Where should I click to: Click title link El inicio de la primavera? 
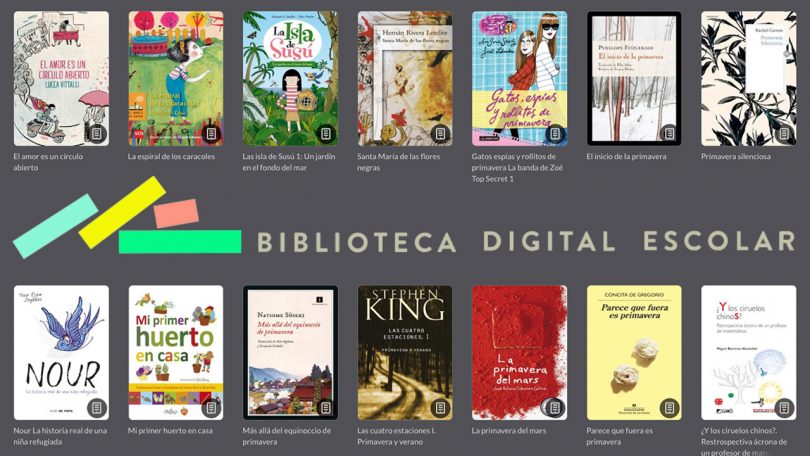(626, 156)
